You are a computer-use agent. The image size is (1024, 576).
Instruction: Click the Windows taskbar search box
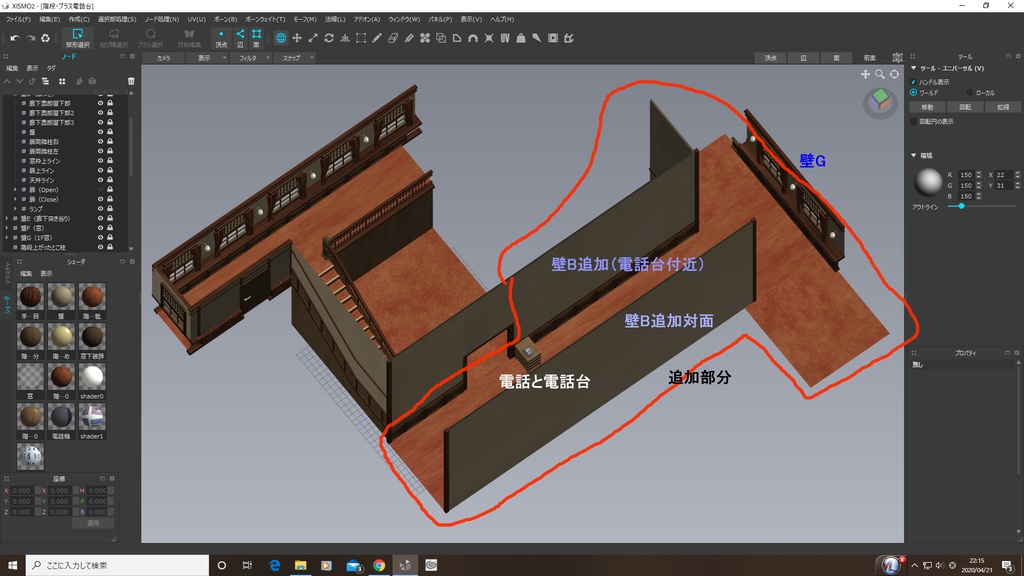click(118, 565)
